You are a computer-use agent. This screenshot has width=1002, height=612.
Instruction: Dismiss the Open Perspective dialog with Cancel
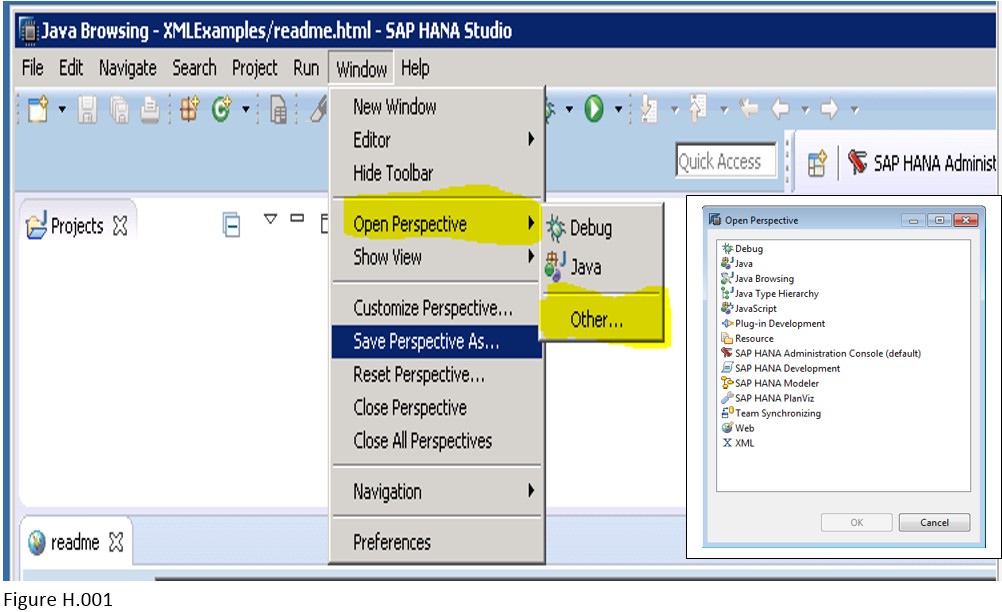932,522
